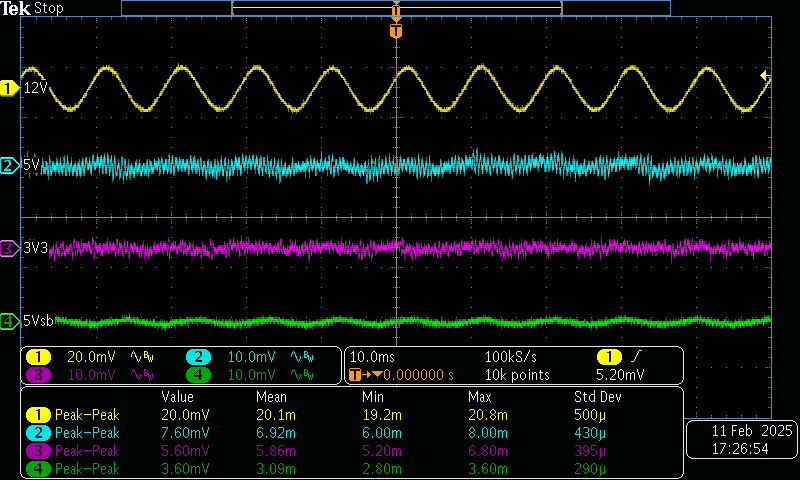Click channel 2 bandwidth limit coupling icon
This screenshot has height=480, width=800.
(x=302, y=357)
